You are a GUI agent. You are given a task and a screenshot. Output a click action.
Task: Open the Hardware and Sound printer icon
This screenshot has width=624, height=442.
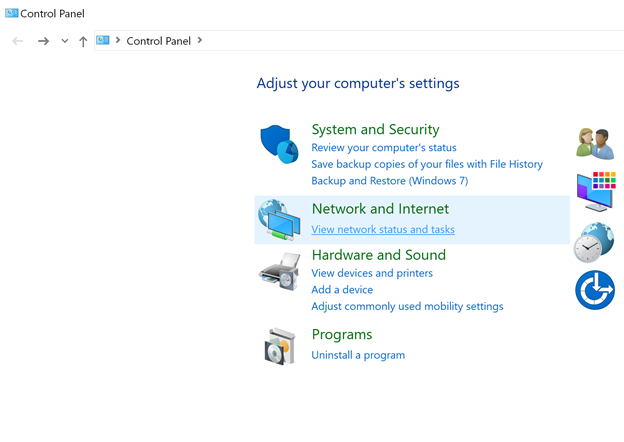point(280,272)
